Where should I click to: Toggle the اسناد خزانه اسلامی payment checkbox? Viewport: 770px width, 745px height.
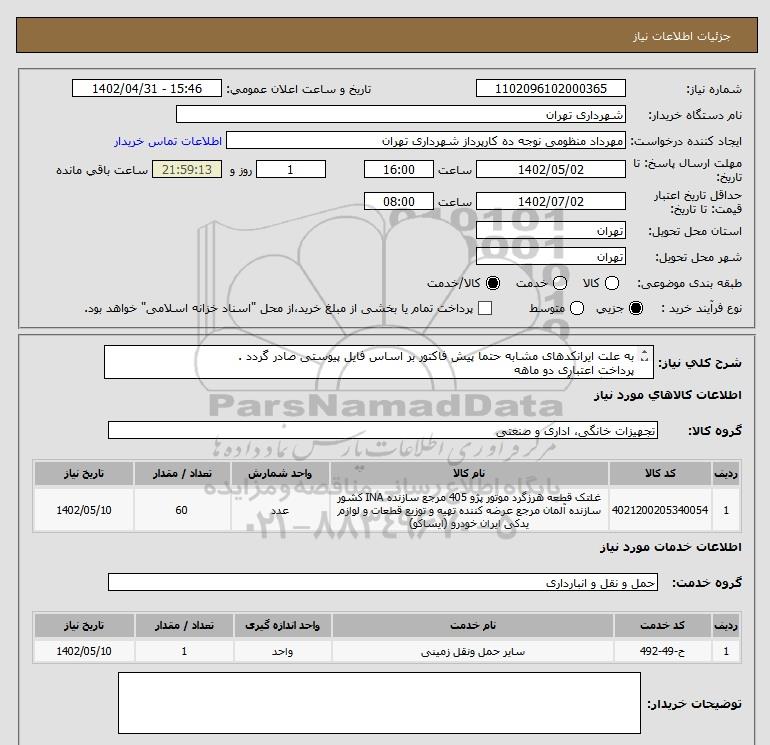pos(485,308)
